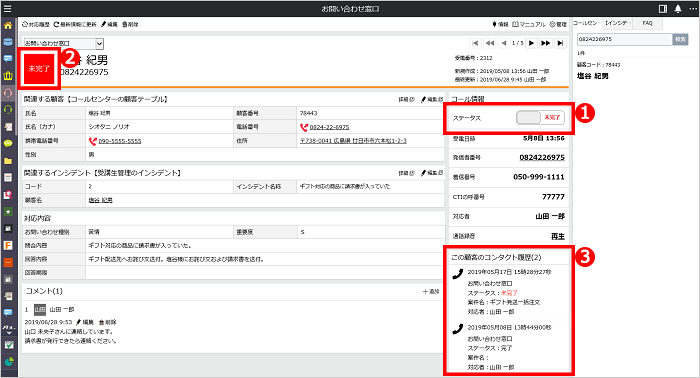The image size is (700, 378).
Task: Jump to the last record
Action: coord(560,43)
